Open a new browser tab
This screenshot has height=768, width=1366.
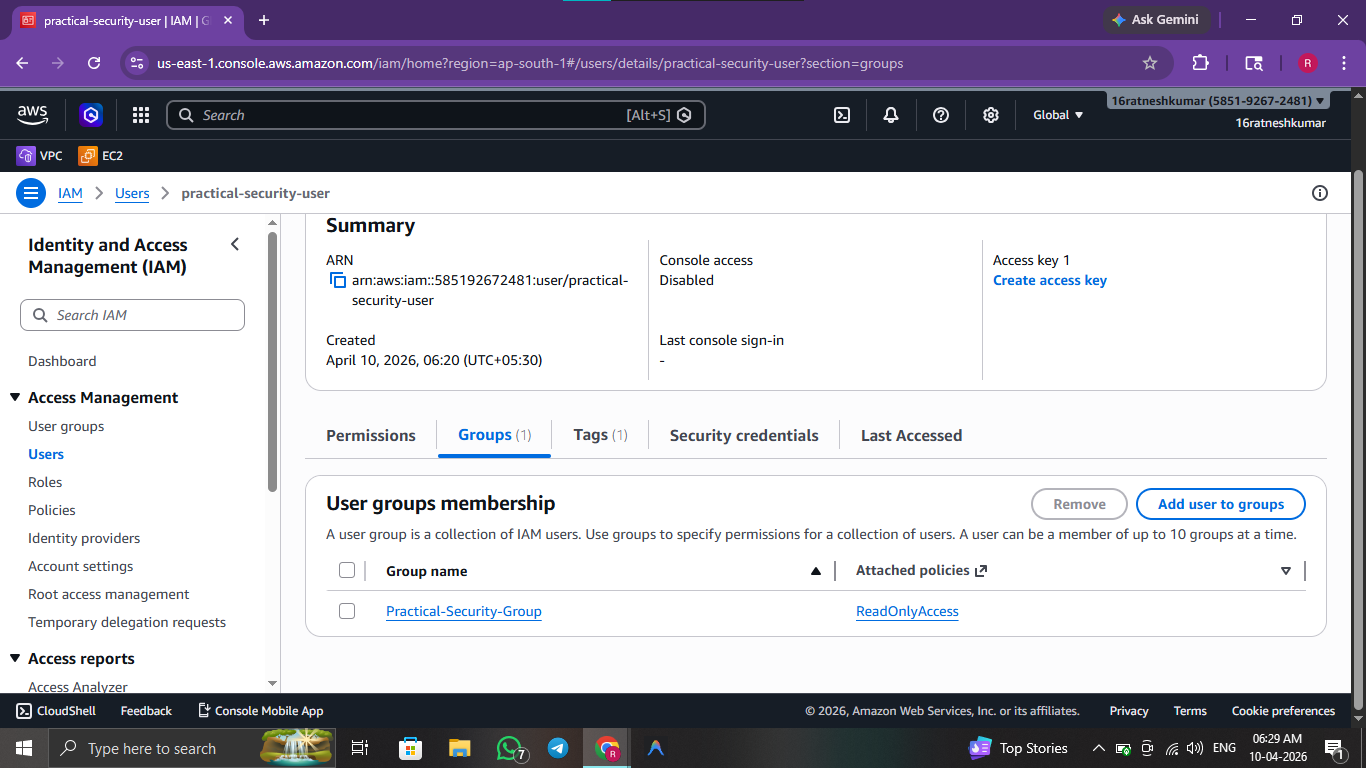(x=264, y=20)
